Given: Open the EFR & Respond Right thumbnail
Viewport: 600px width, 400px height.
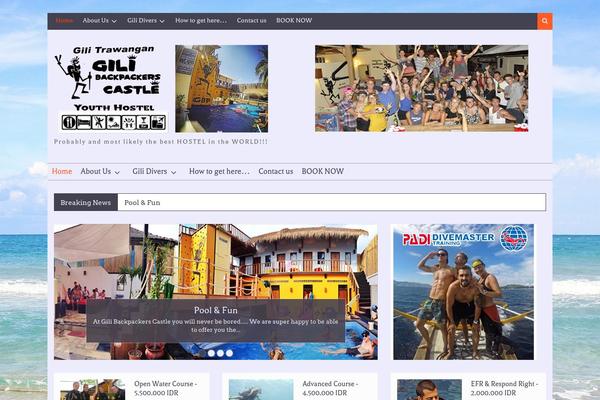Looking at the screenshot, I should pyautogui.click(x=429, y=390).
